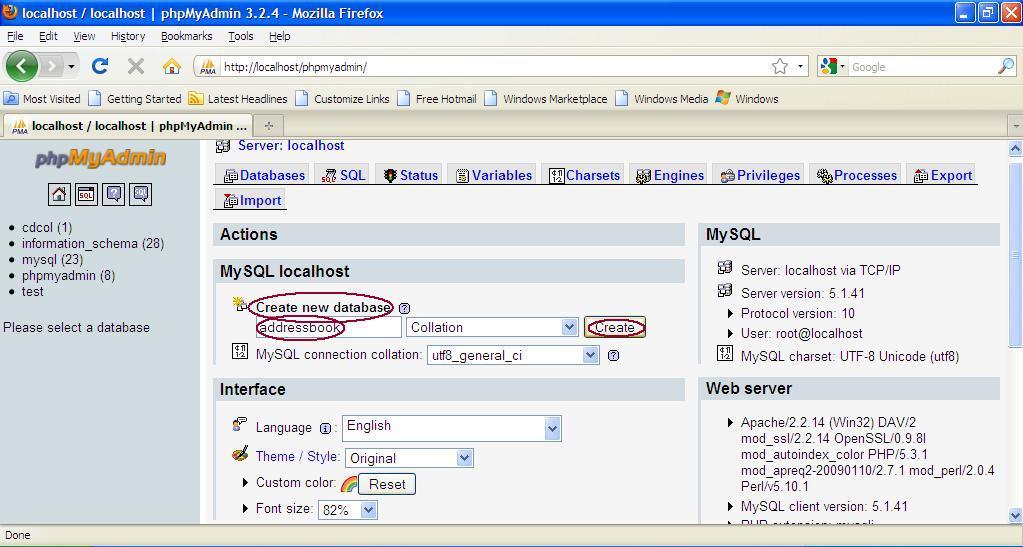
Task: Open a new browser tab with plus button
Action: [268, 125]
